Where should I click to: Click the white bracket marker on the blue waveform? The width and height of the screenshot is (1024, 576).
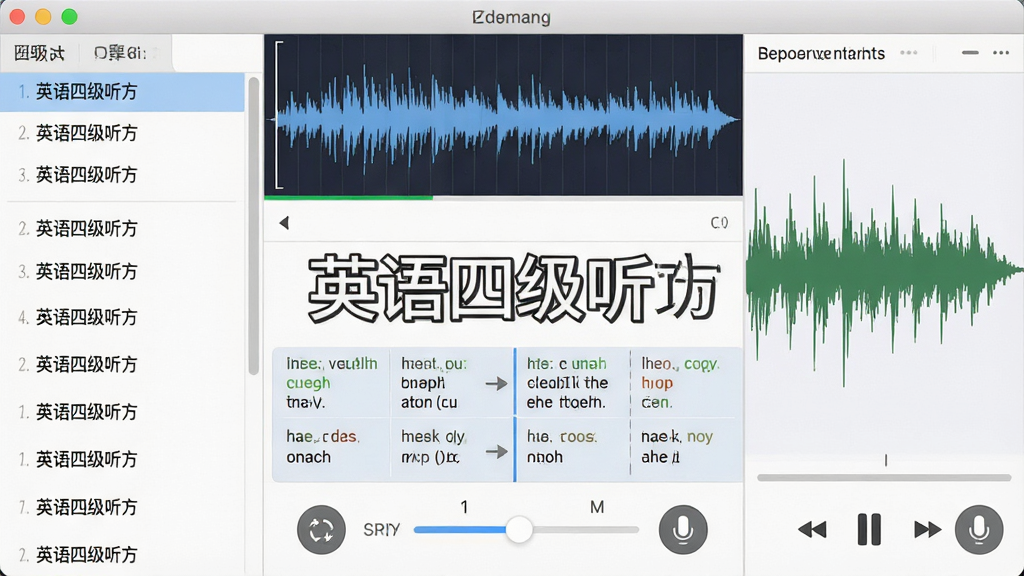[x=279, y=115]
